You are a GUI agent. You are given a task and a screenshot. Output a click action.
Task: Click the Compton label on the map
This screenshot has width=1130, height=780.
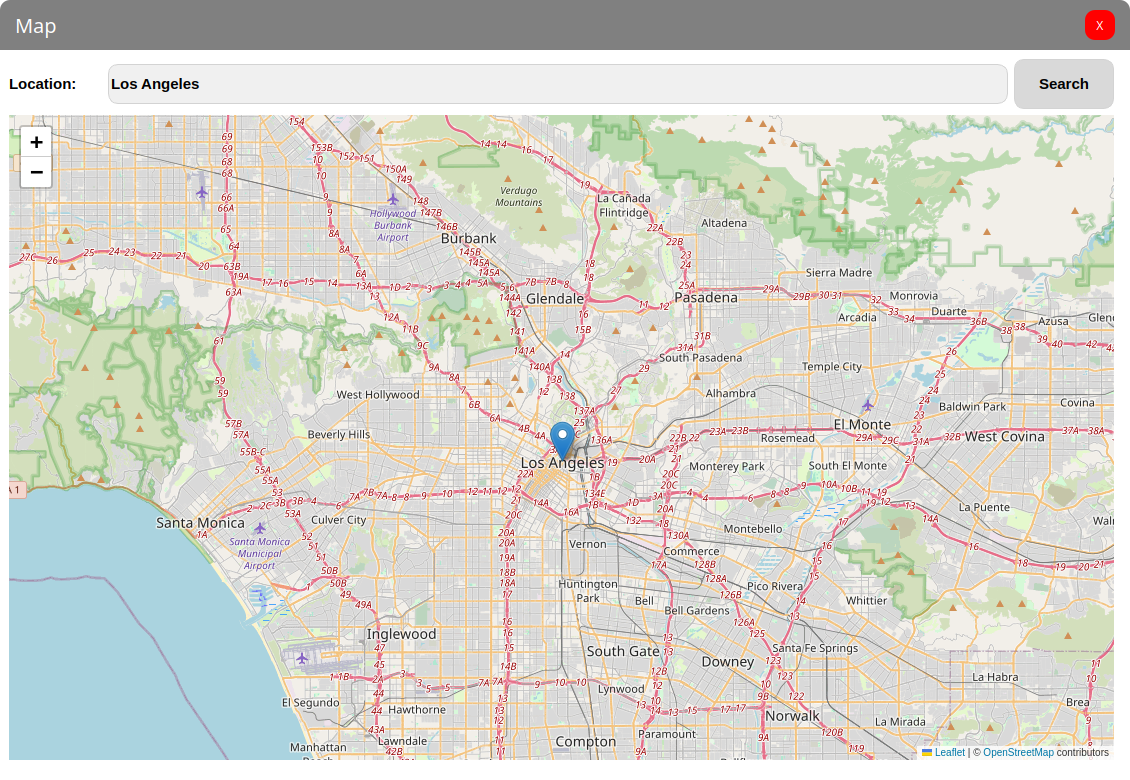coord(586,742)
